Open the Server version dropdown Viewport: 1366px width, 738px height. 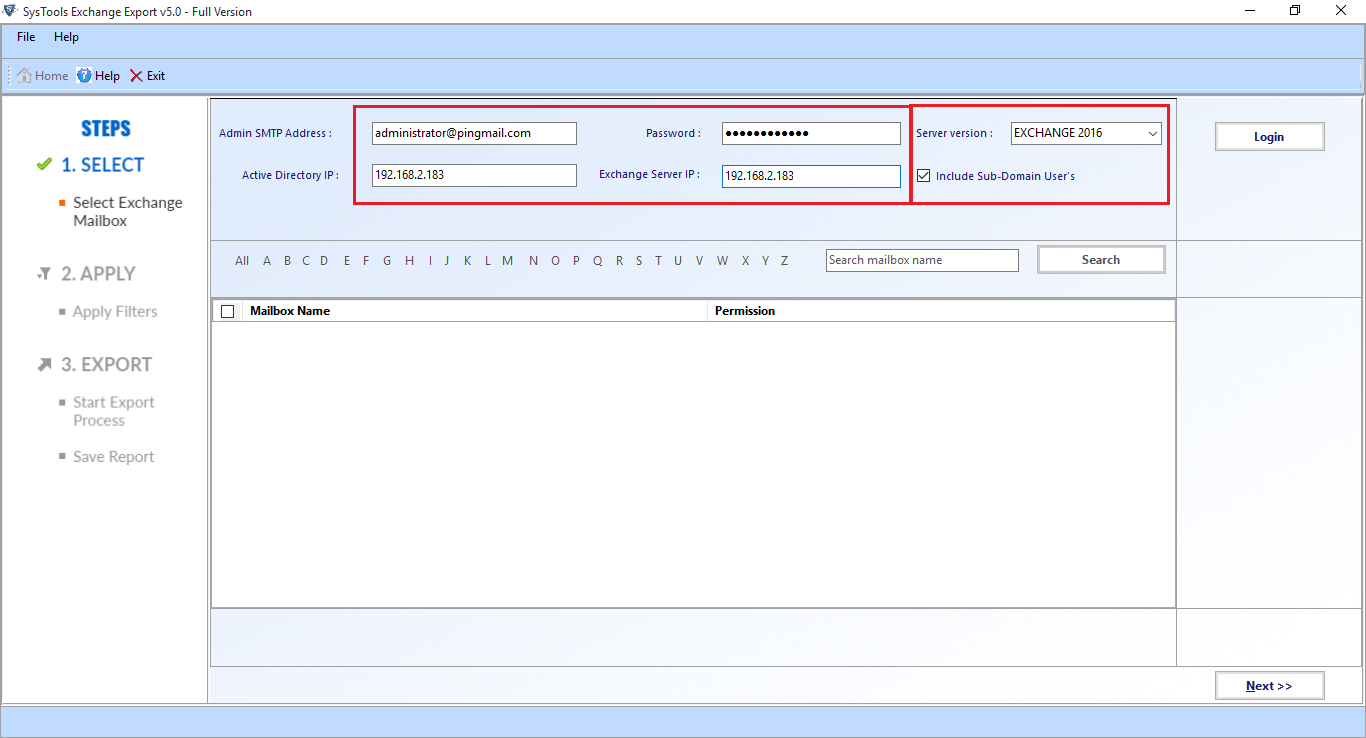1152,133
